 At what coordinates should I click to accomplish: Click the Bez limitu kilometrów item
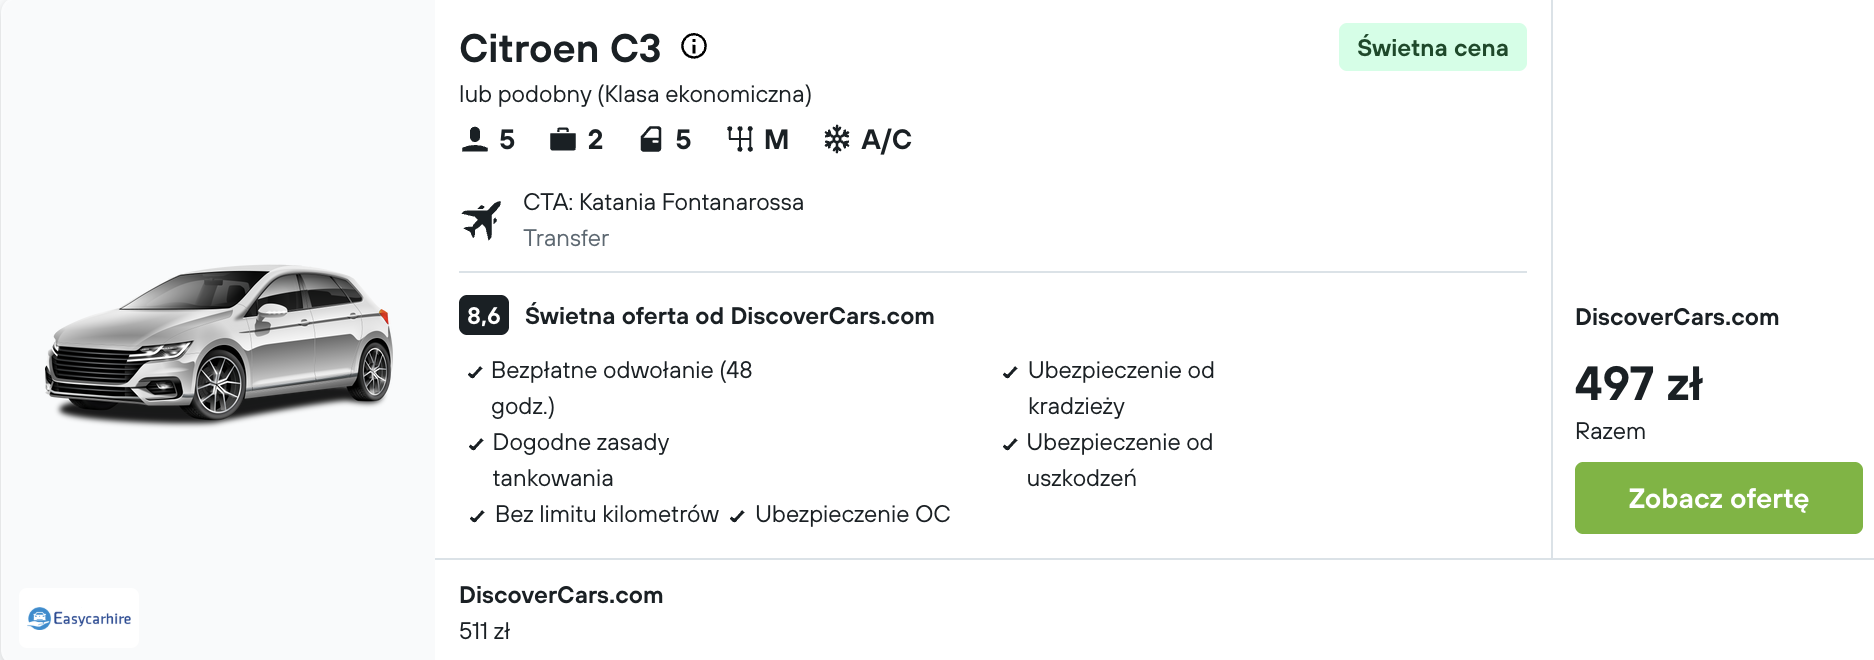pos(595,514)
